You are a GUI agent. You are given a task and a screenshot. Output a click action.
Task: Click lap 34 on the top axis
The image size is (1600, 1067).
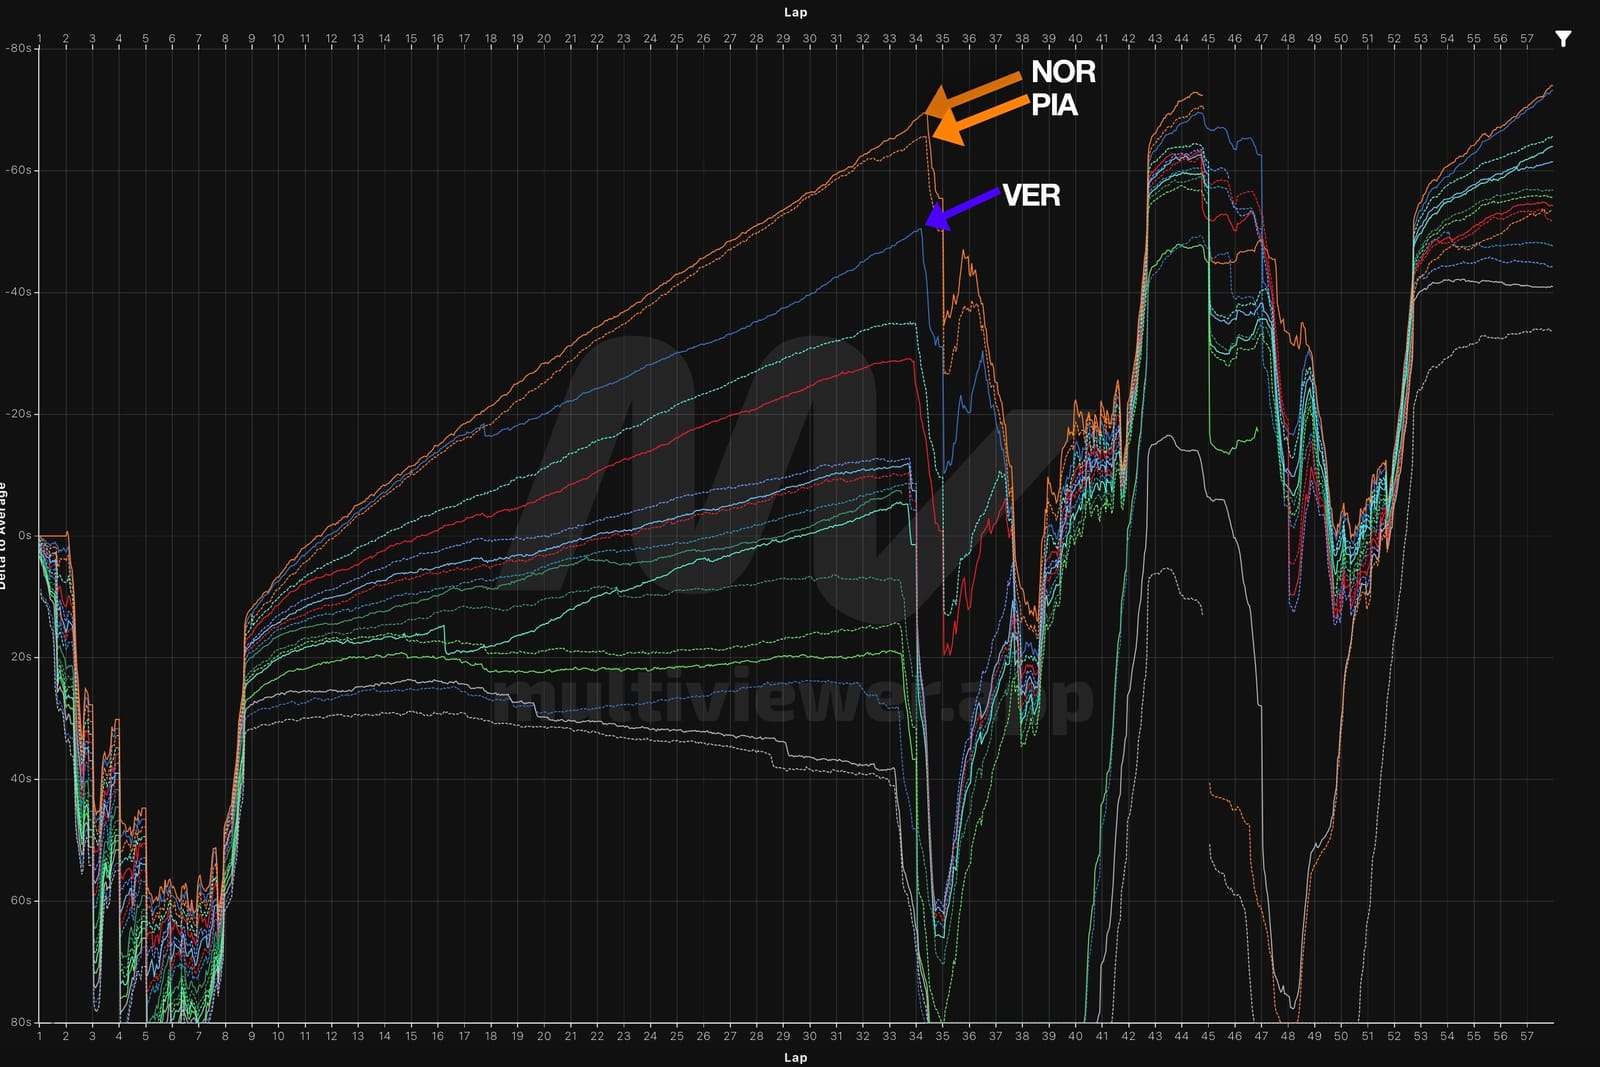point(916,39)
